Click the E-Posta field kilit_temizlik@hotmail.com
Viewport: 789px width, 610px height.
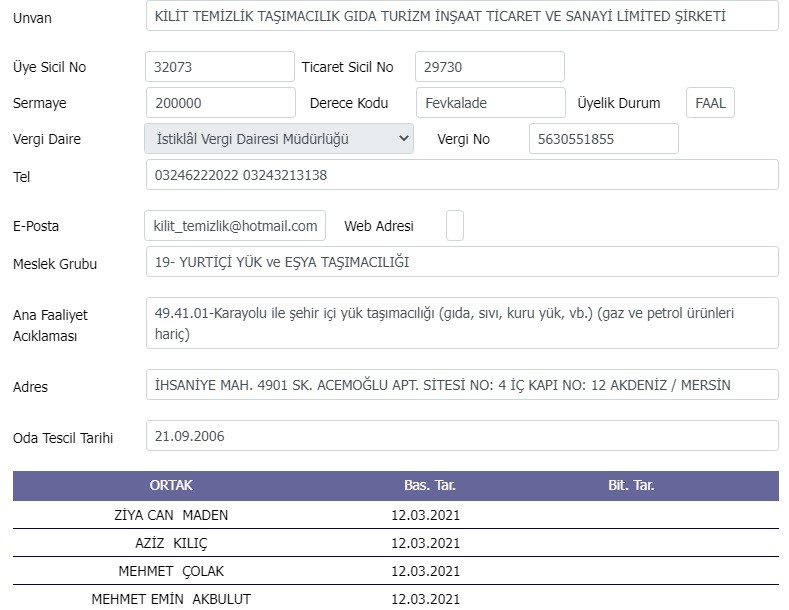point(235,226)
